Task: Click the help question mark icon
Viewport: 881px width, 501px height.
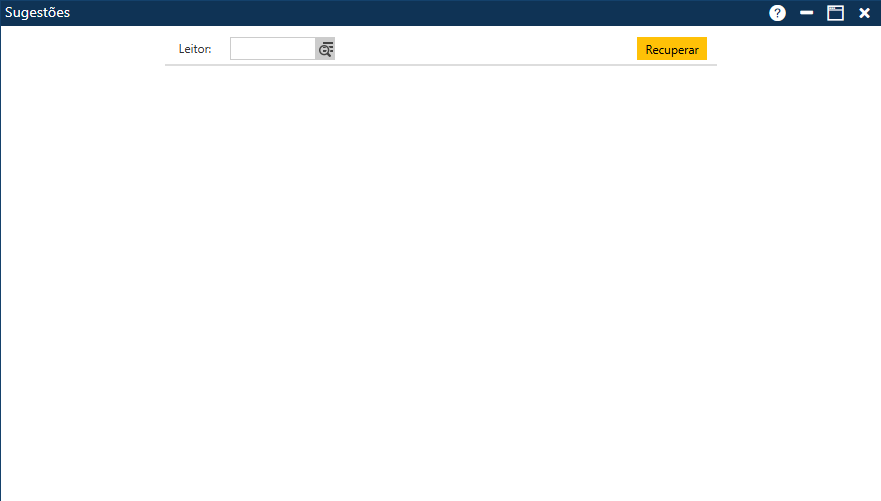Action: pyautogui.click(x=777, y=13)
